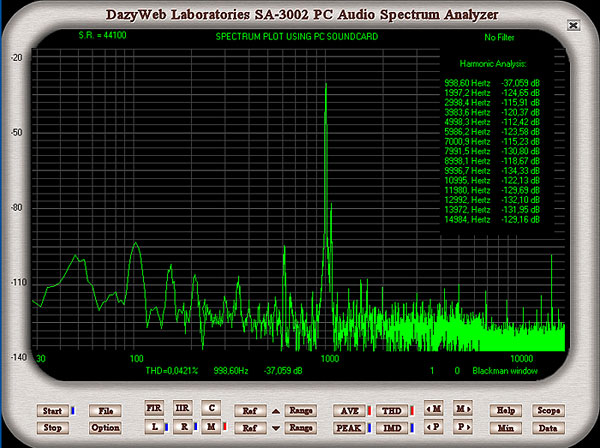Move marker right with M► button
Screen dimensions: 600x448
(461, 409)
